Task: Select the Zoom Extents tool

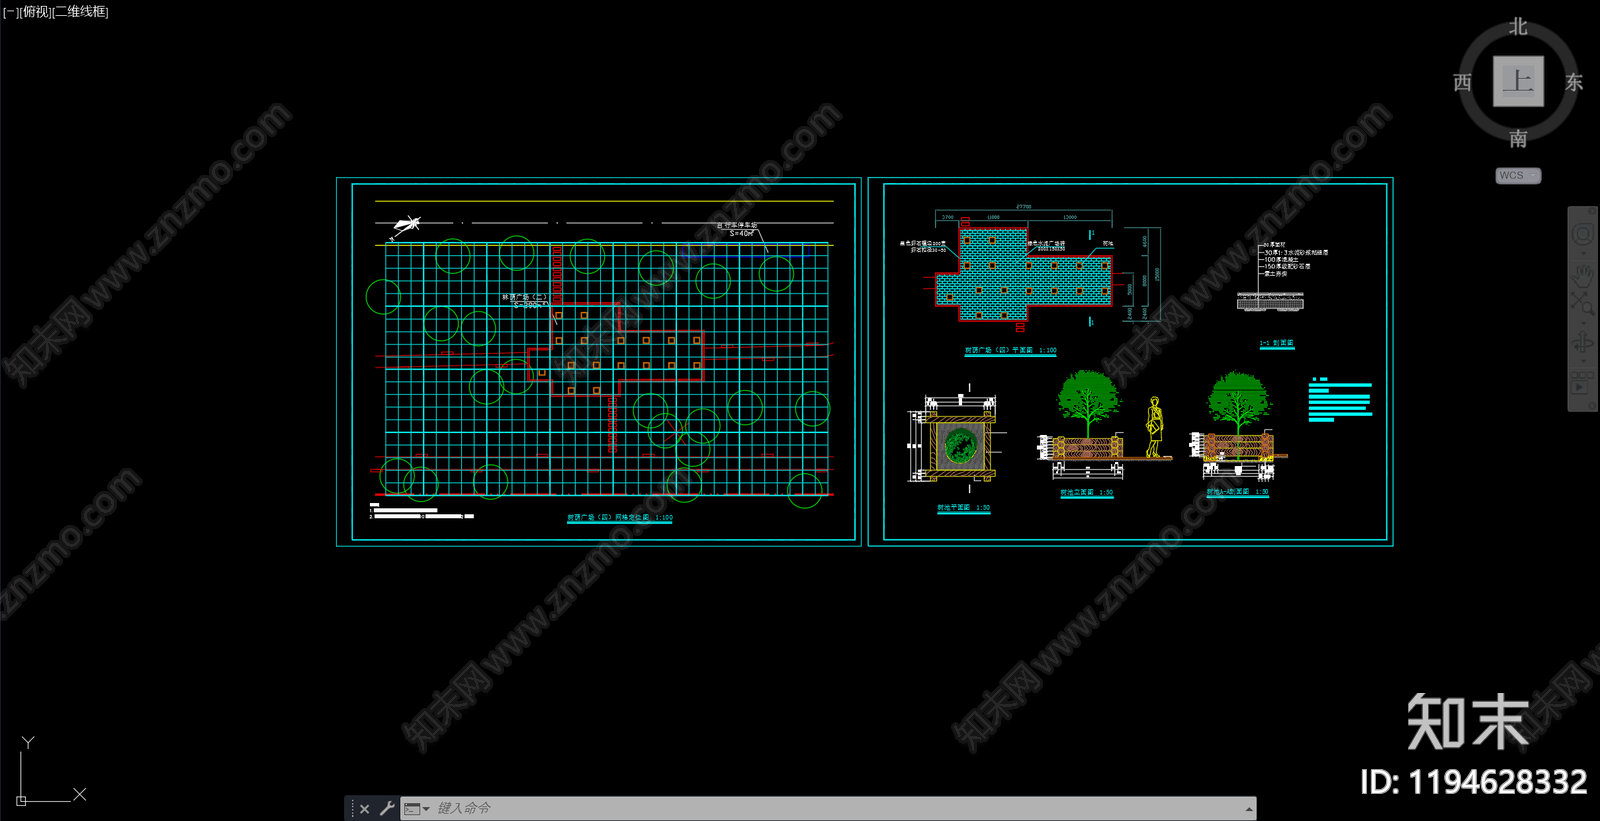Action: [x=1582, y=304]
